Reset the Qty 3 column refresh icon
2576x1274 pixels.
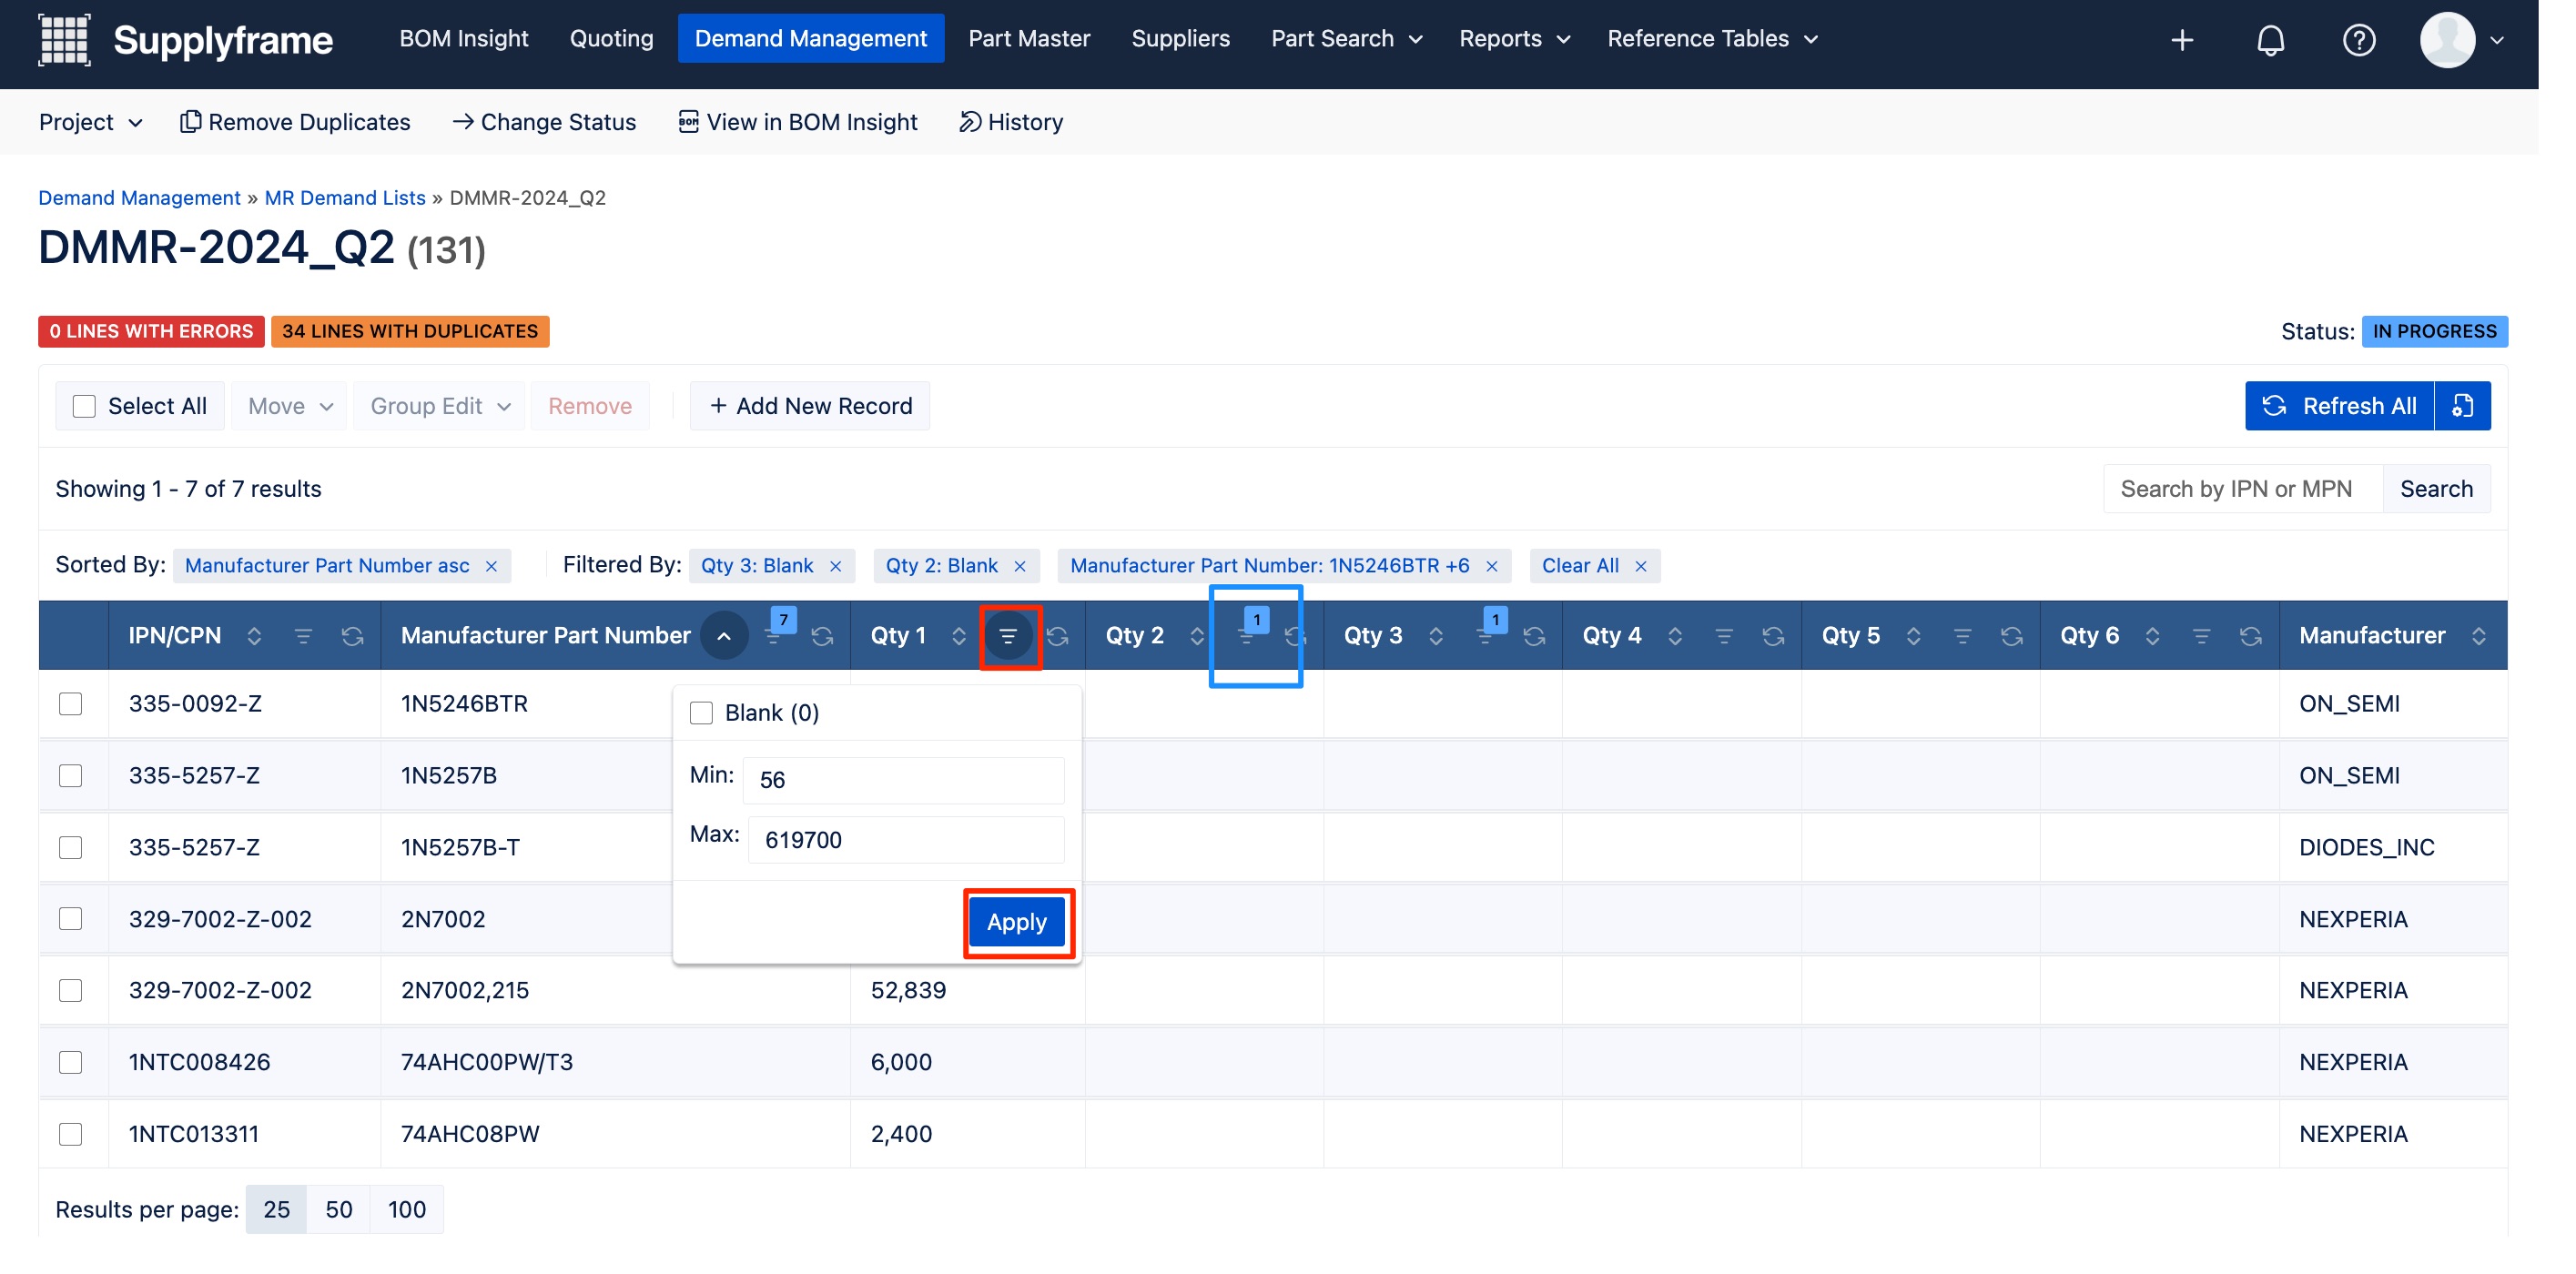pyautogui.click(x=1534, y=636)
